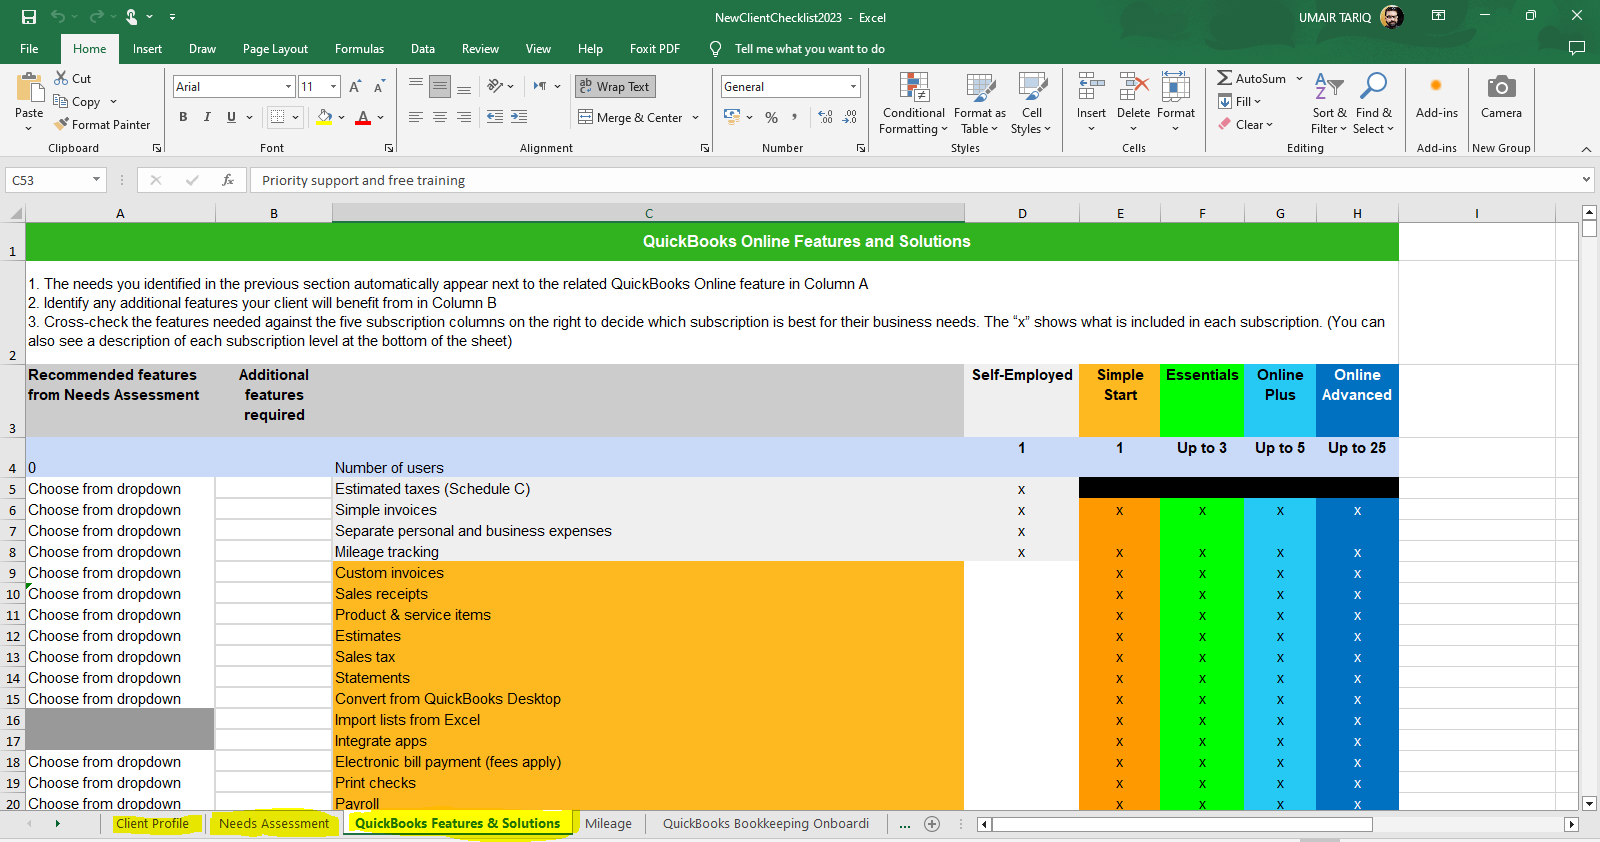Click the Save icon in title bar
Screen dimensions: 1600x842
coord(29,17)
